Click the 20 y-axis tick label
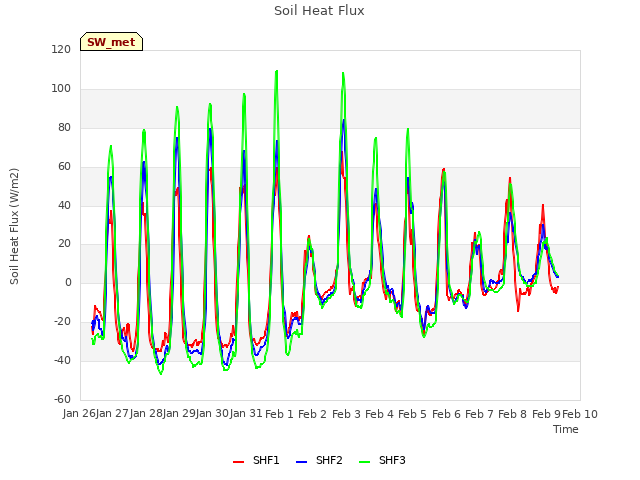This screenshot has width=640, height=480. pos(64,244)
